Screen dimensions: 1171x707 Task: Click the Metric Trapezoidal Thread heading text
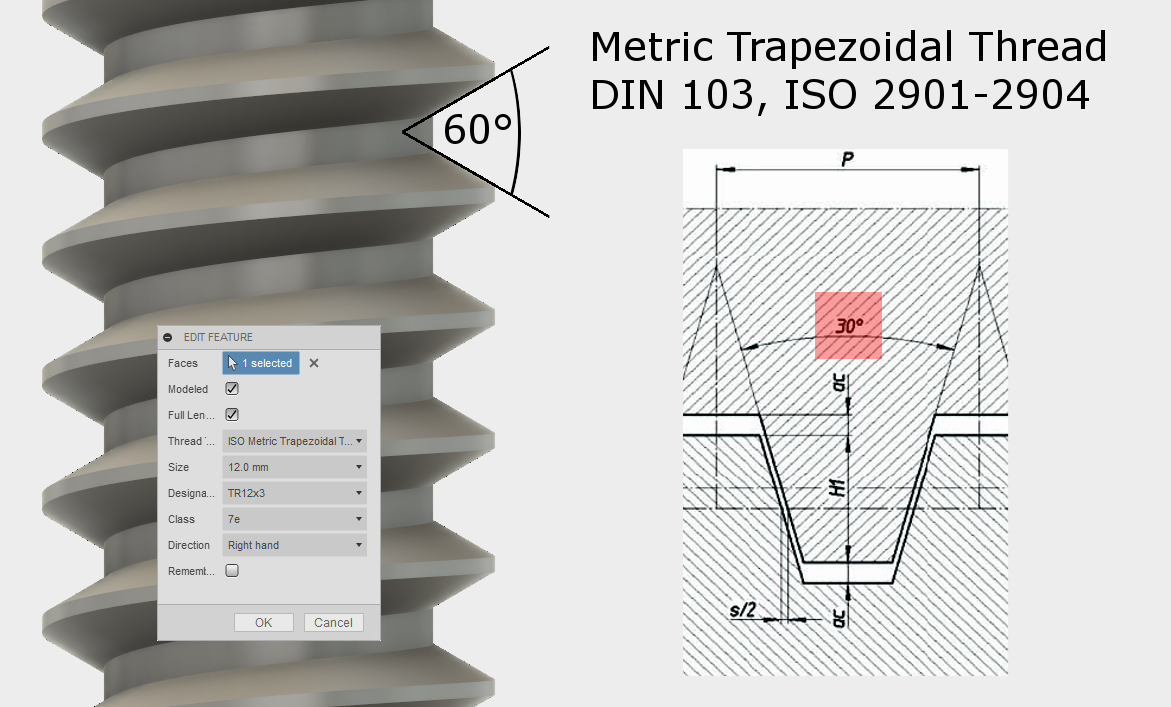click(848, 46)
